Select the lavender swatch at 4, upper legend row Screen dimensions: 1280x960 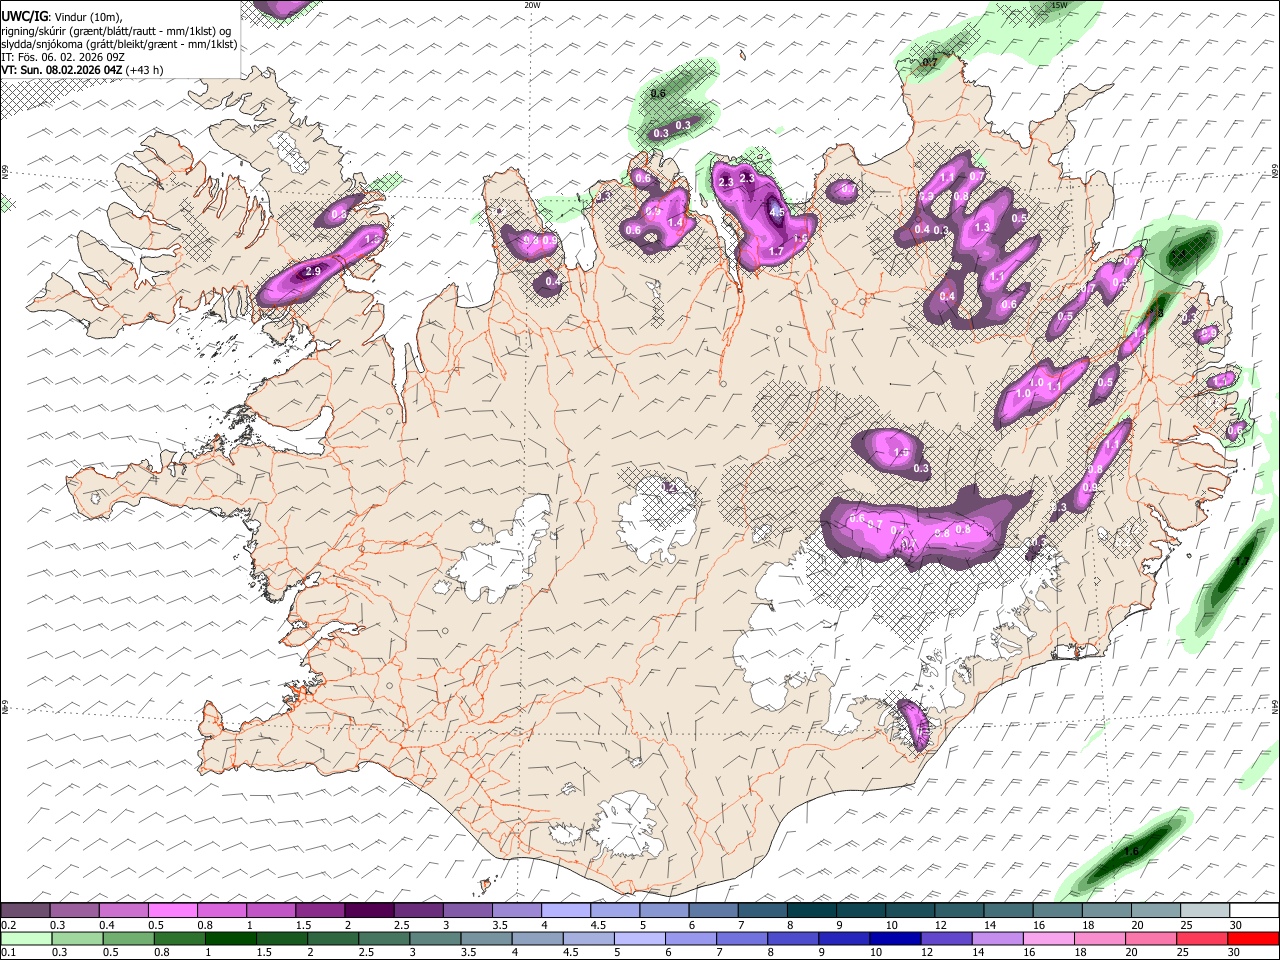click(x=566, y=910)
